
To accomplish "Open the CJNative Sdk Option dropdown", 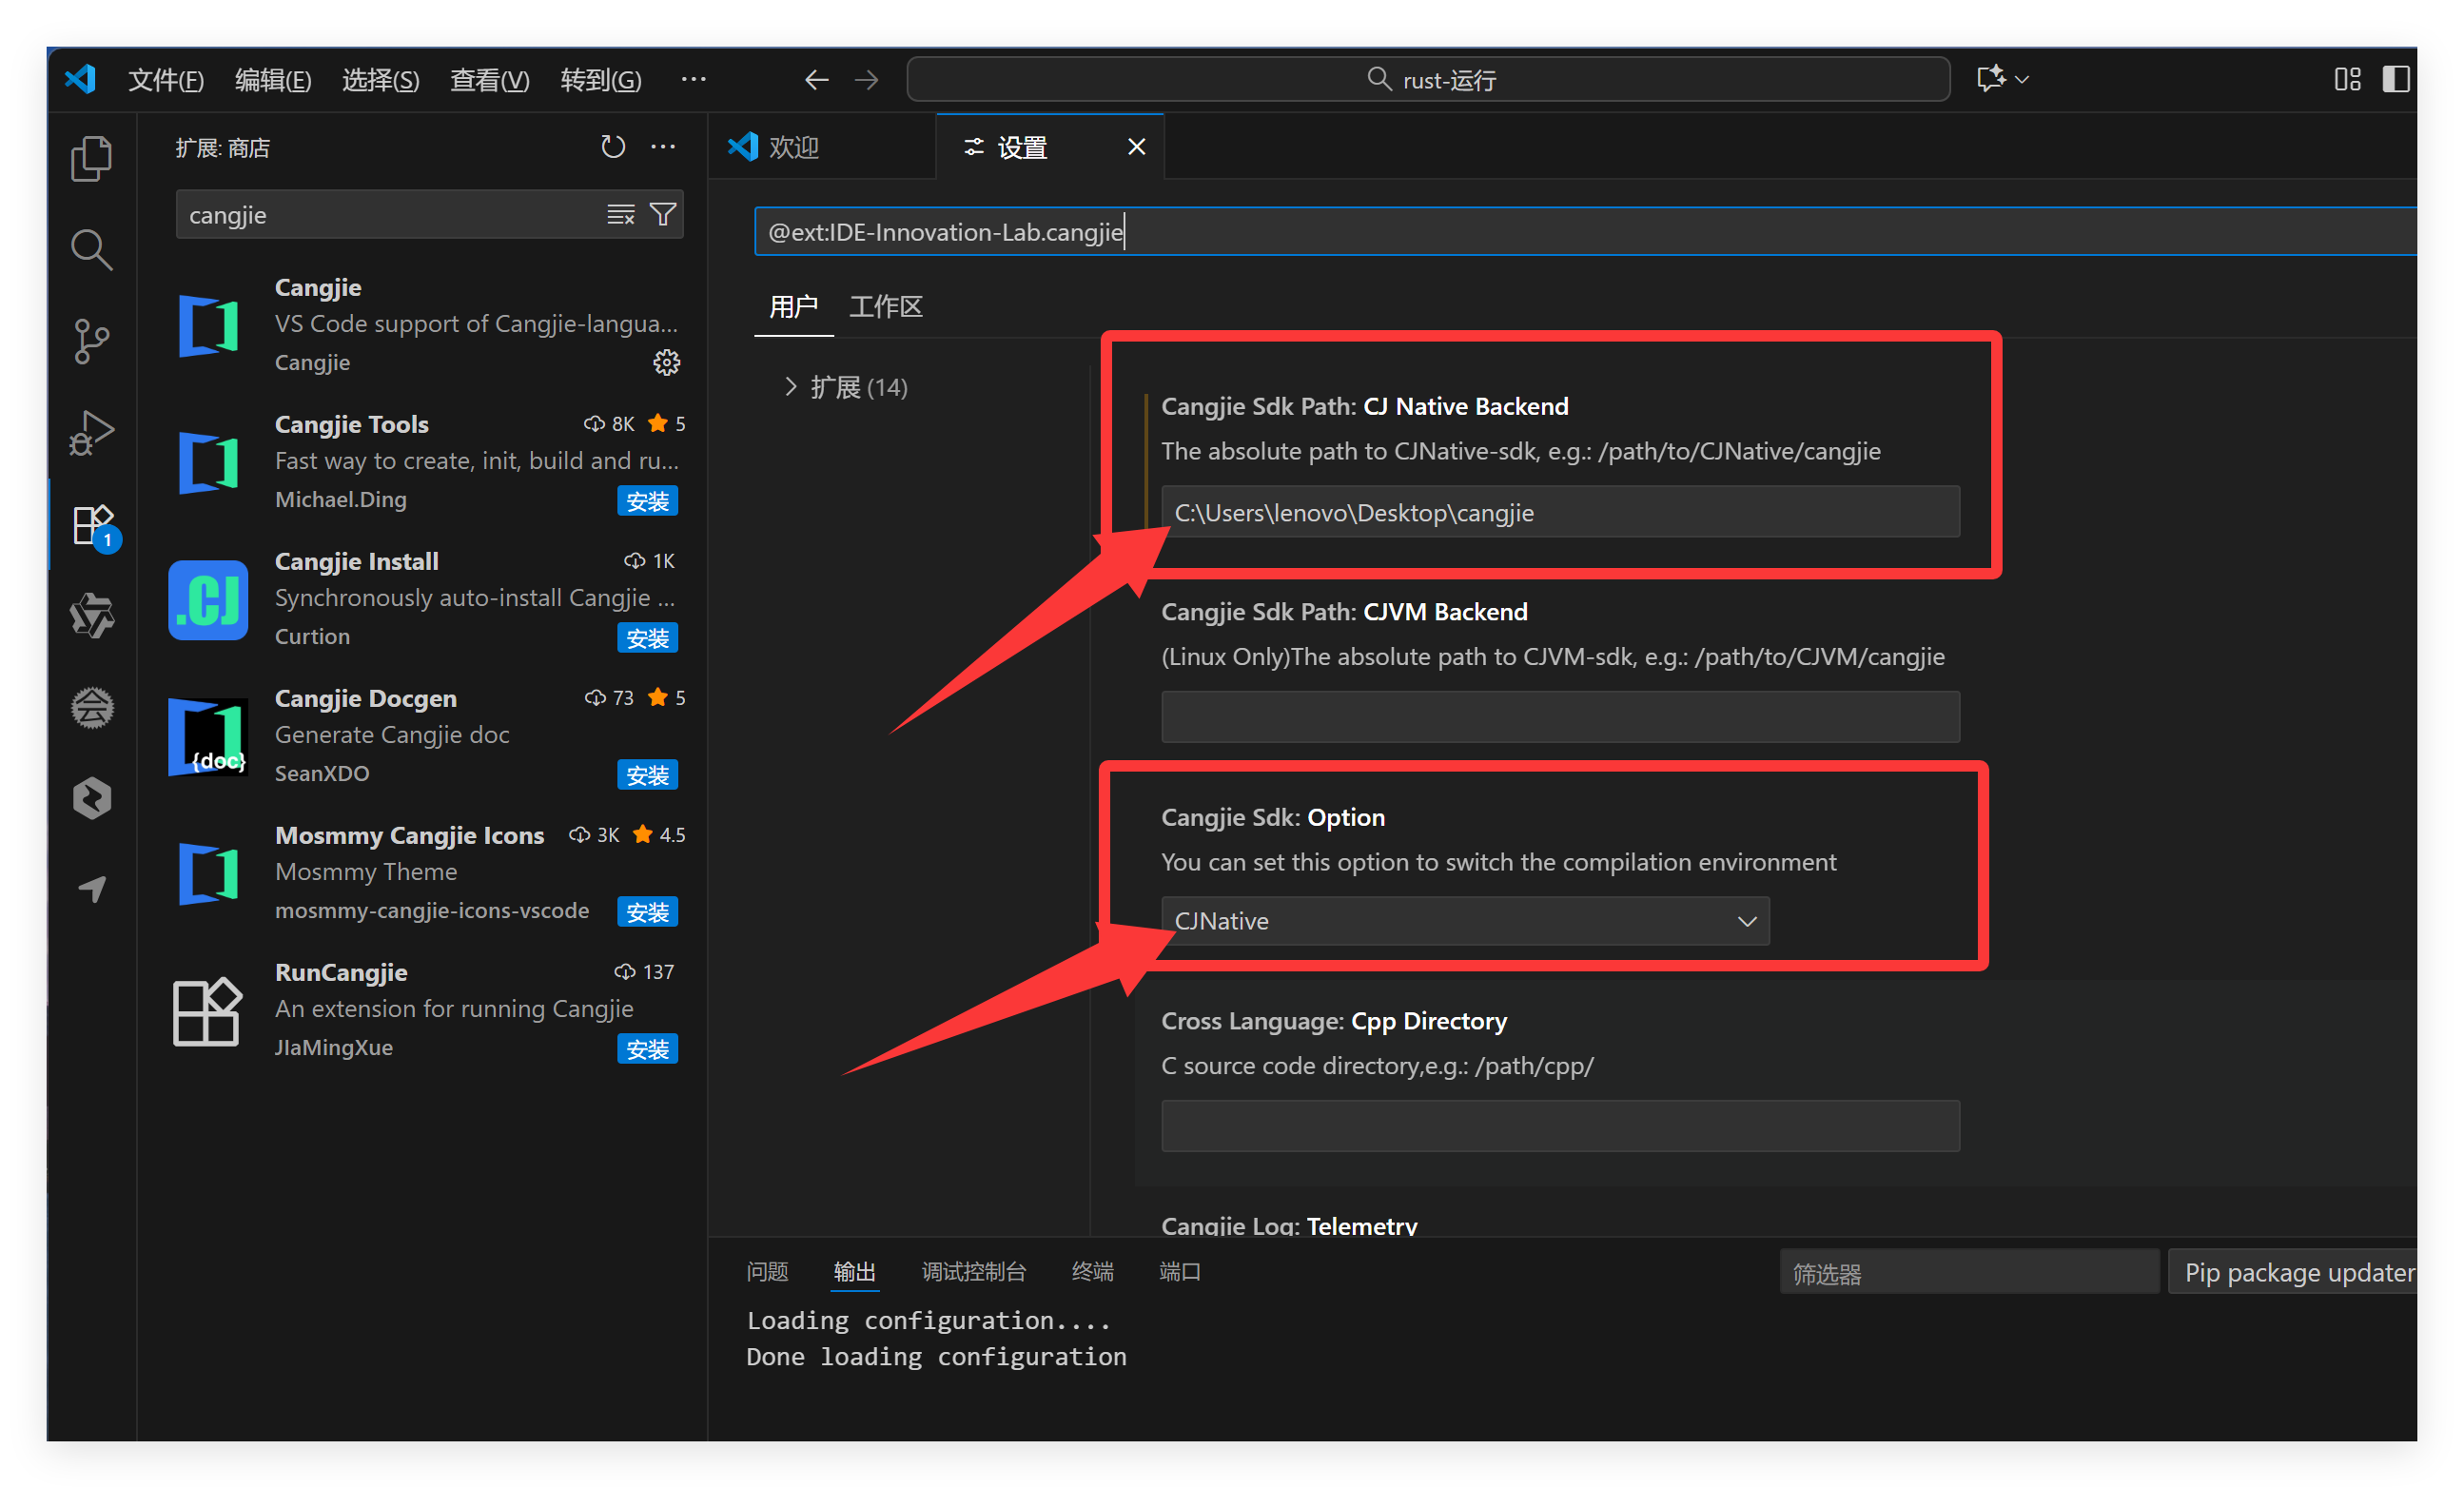I will [x=1464, y=920].
